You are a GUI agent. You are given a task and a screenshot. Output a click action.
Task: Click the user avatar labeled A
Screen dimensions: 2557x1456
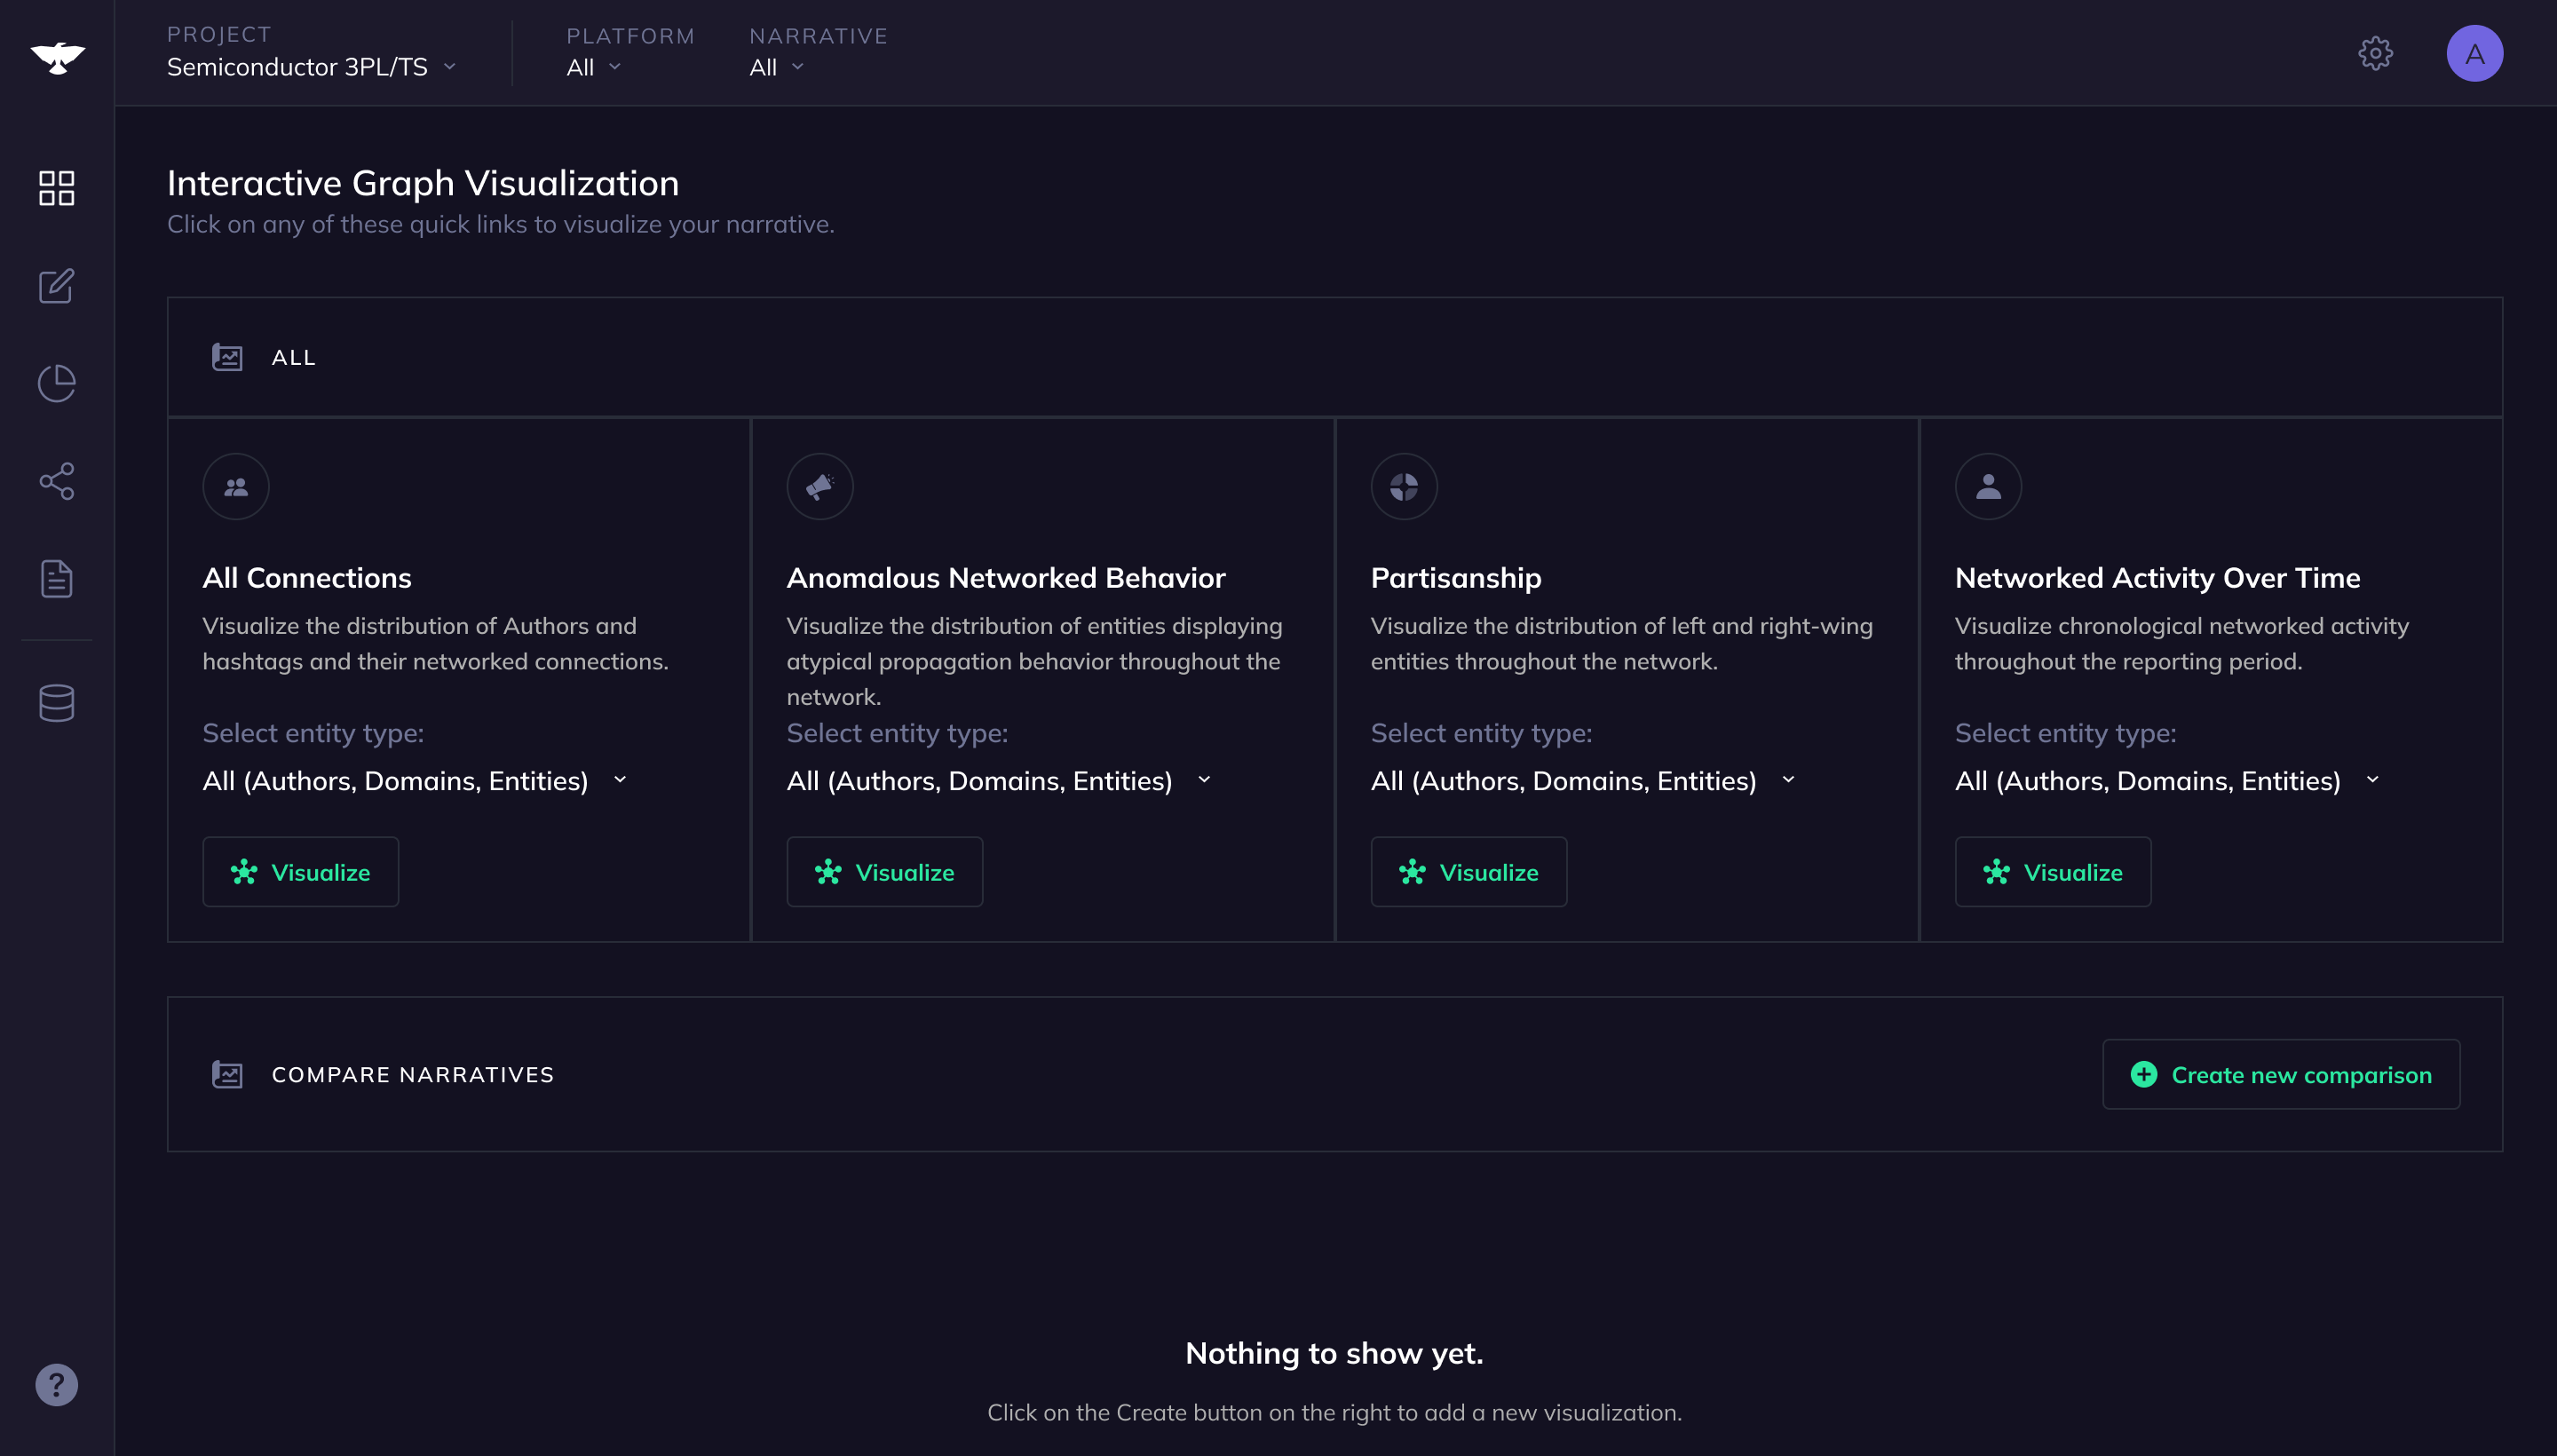[x=2474, y=53]
